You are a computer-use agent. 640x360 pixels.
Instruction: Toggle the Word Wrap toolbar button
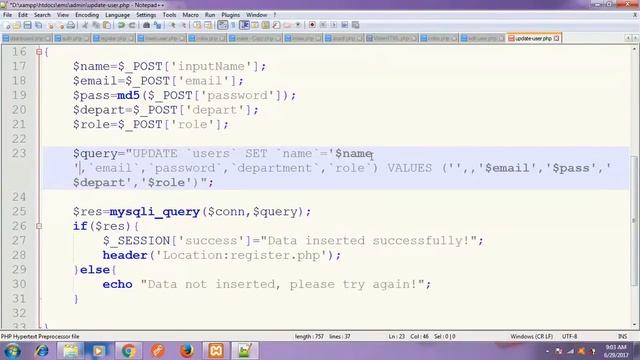222,25
